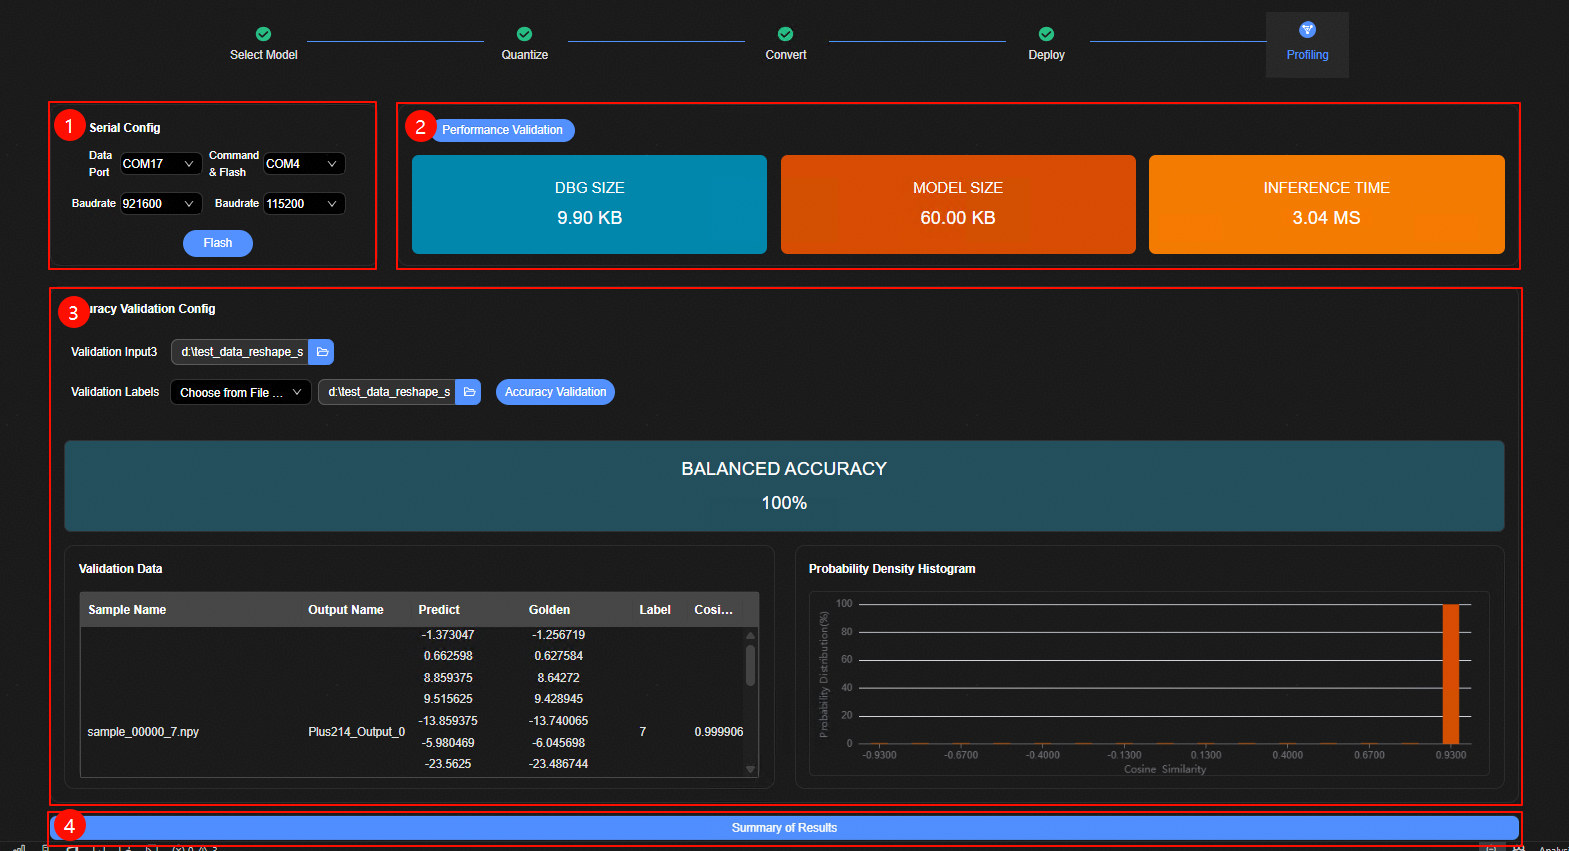This screenshot has height=851, width=1569.
Task: Browse folder for Validation Input3 file
Action: (x=322, y=352)
